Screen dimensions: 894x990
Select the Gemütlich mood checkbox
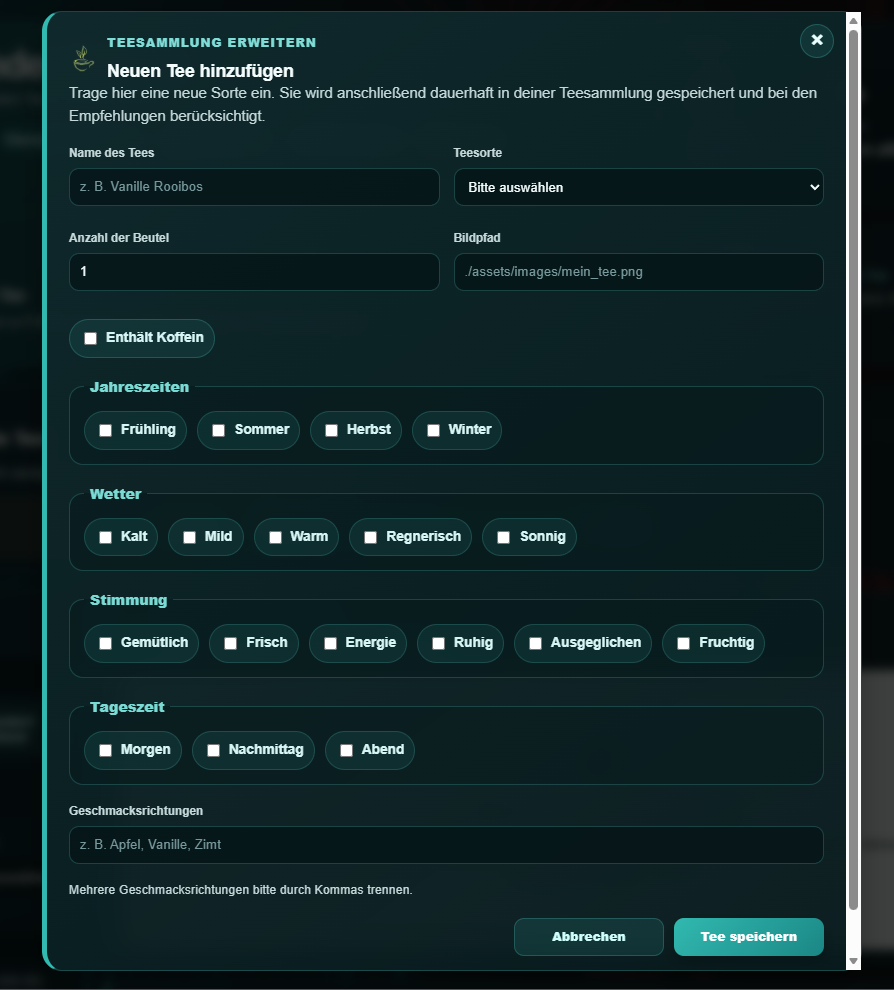coord(105,643)
